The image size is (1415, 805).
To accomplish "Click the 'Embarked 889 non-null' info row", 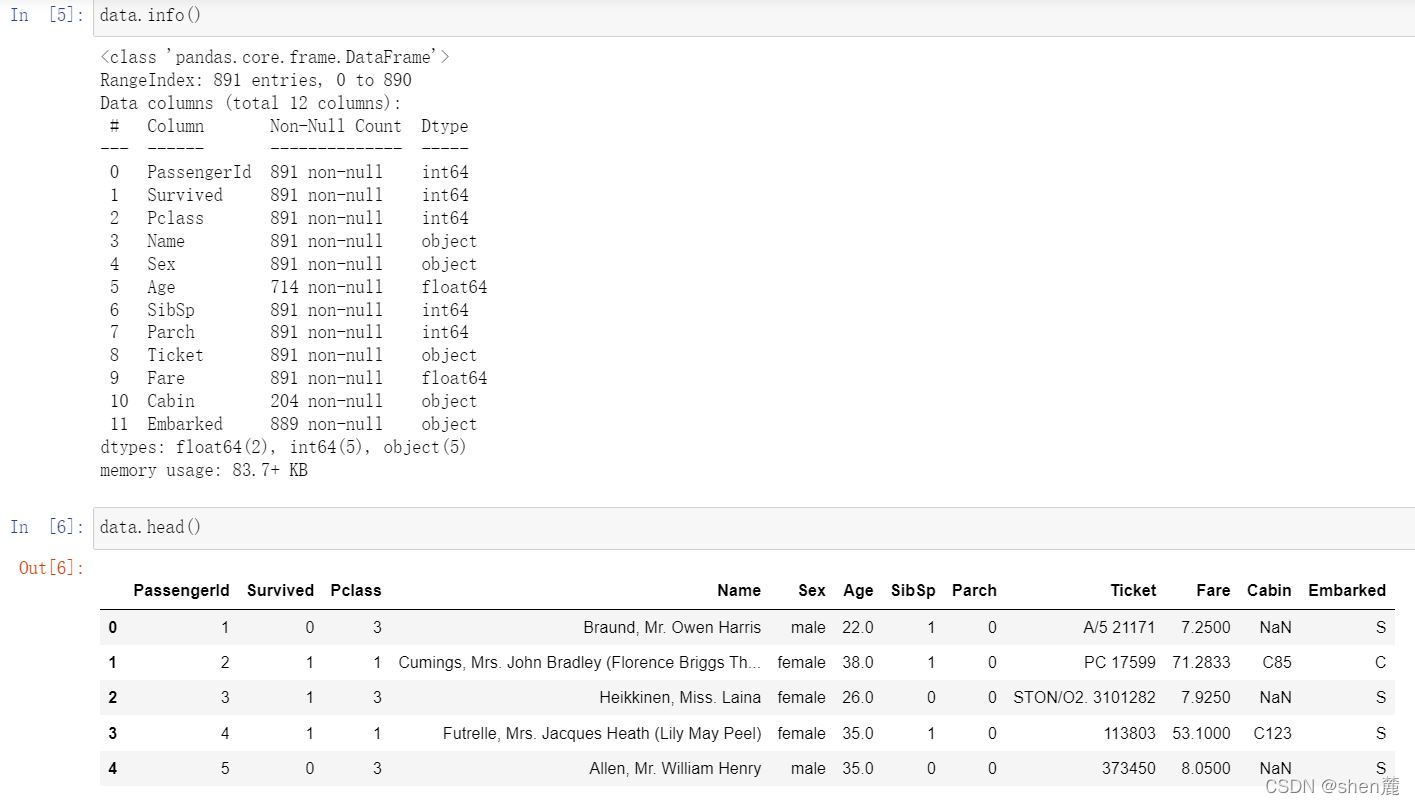I will [x=293, y=424].
